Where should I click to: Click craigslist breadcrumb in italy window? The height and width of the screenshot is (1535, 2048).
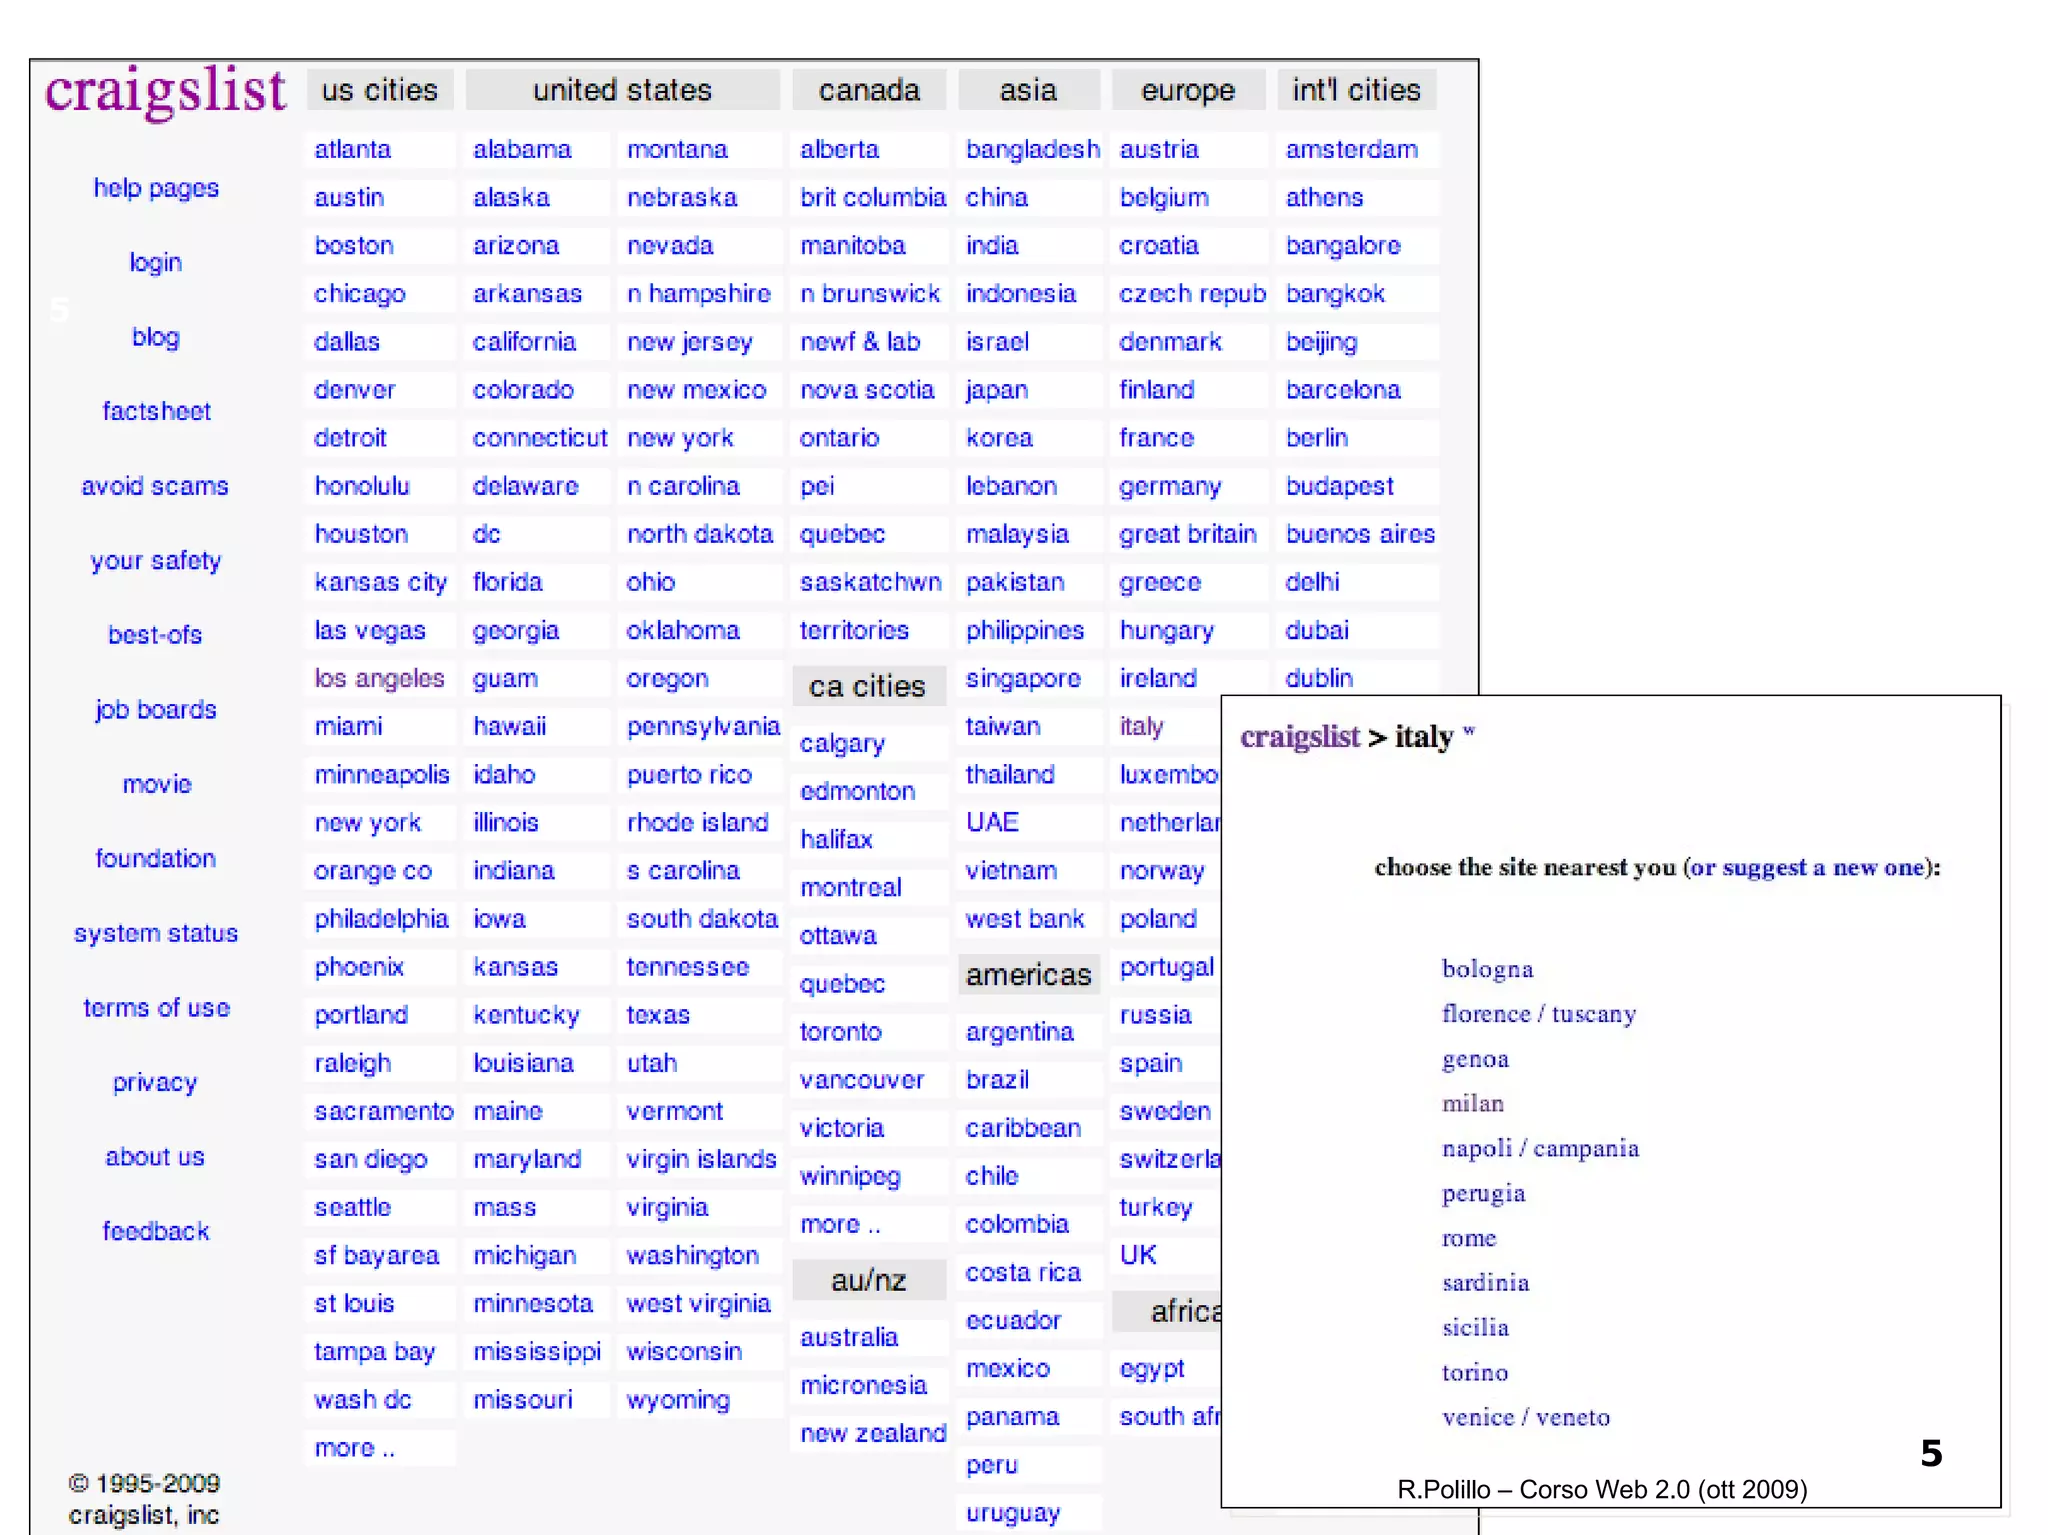[x=1300, y=737]
